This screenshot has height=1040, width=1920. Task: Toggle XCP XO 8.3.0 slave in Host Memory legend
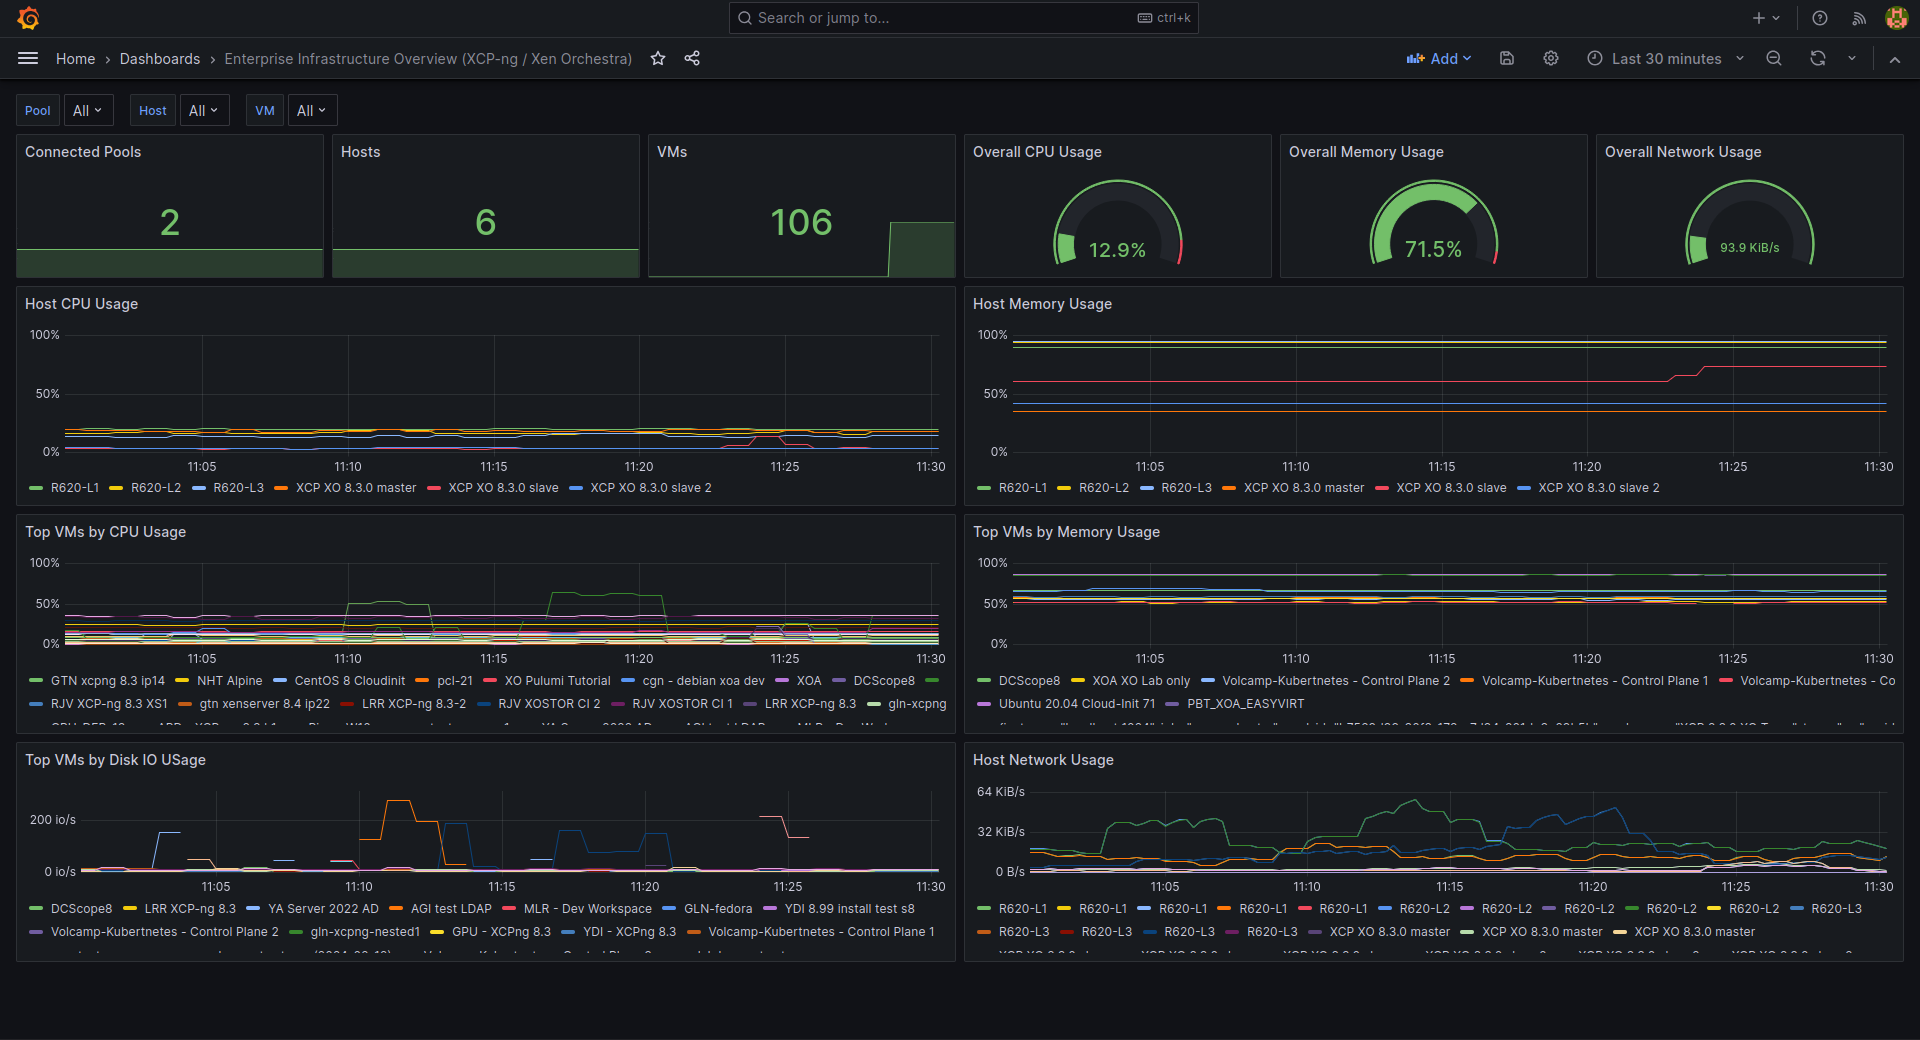[1450, 488]
